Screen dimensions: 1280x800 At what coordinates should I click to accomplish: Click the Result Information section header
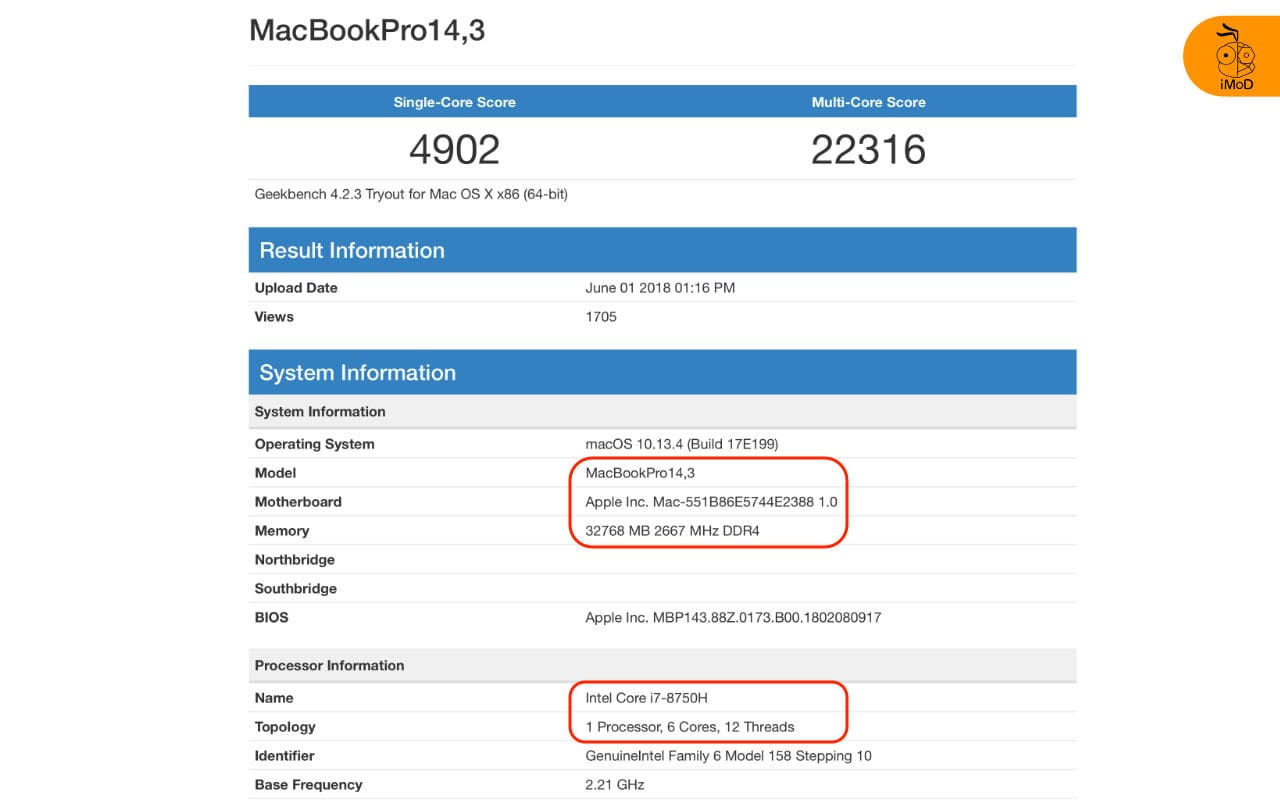point(351,250)
